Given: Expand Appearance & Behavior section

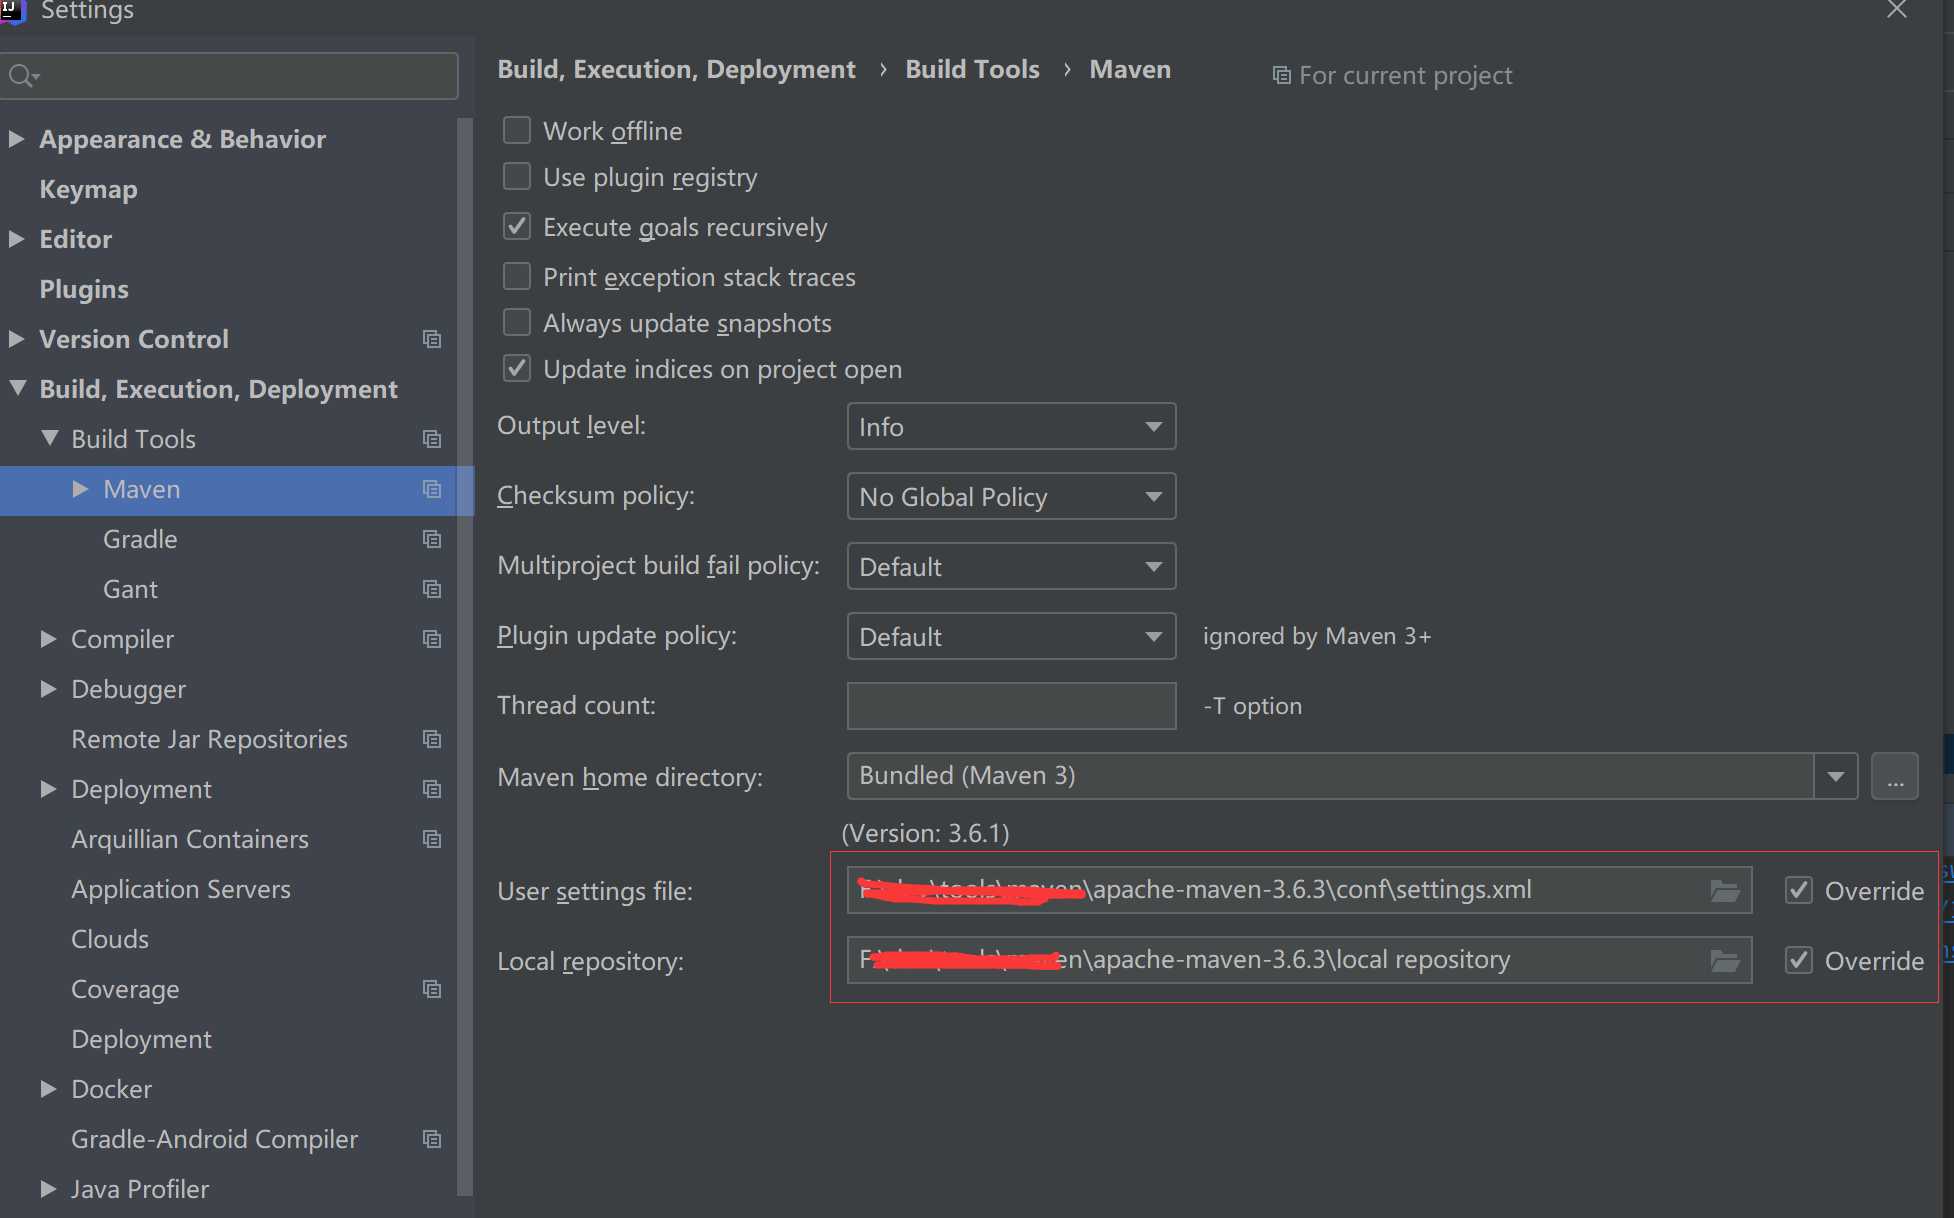Looking at the screenshot, I should pyautogui.click(x=16, y=139).
